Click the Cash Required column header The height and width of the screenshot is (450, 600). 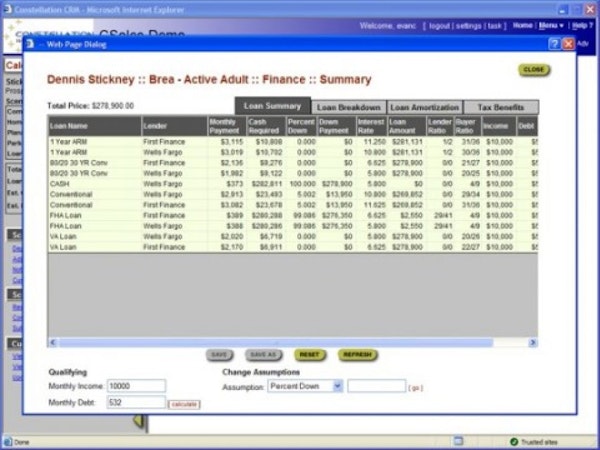pos(266,126)
